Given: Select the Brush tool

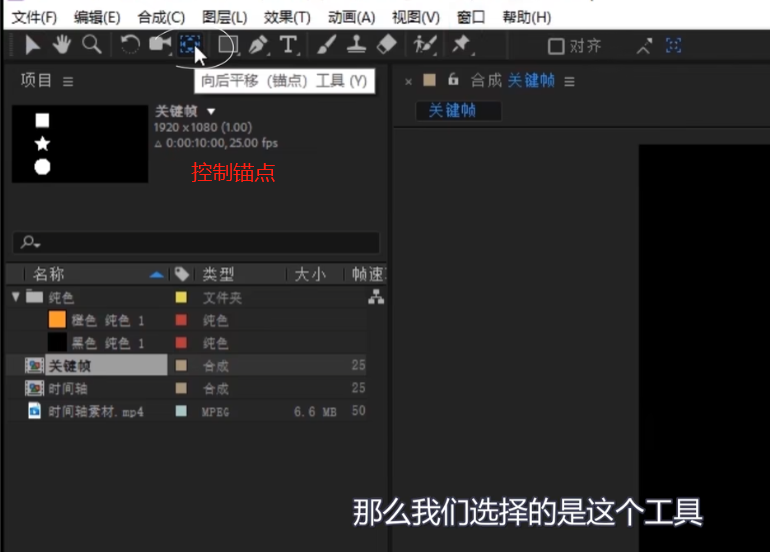Looking at the screenshot, I should point(327,45).
